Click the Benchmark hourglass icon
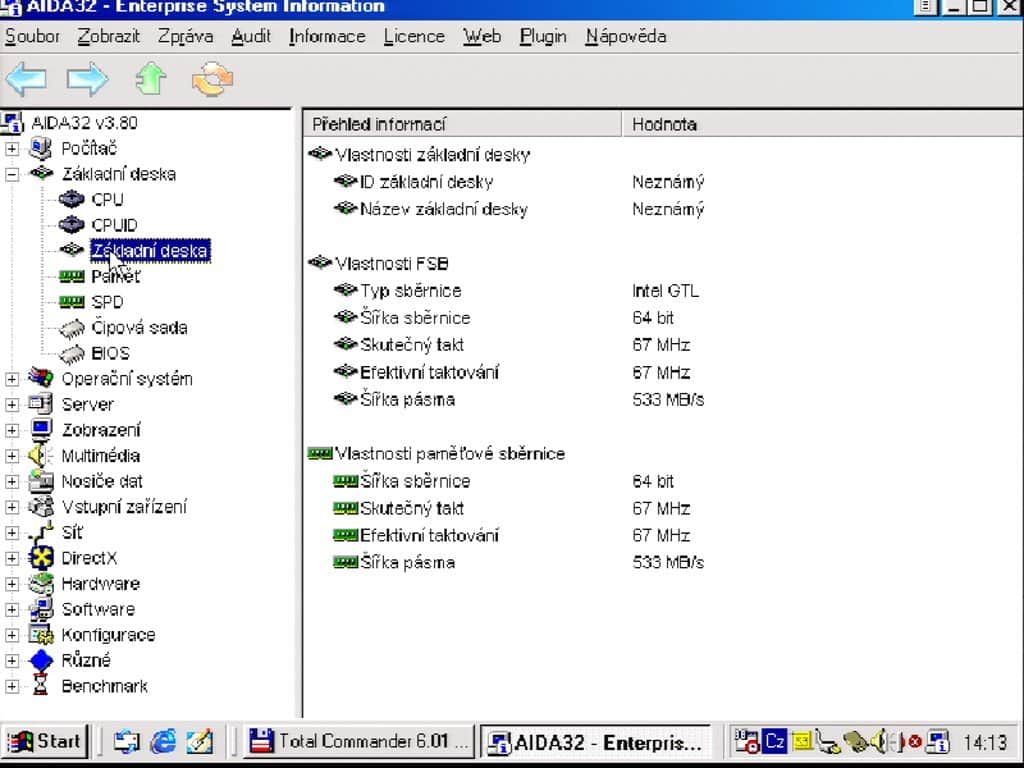Viewport: 1024px width, 768px height. [x=40, y=686]
